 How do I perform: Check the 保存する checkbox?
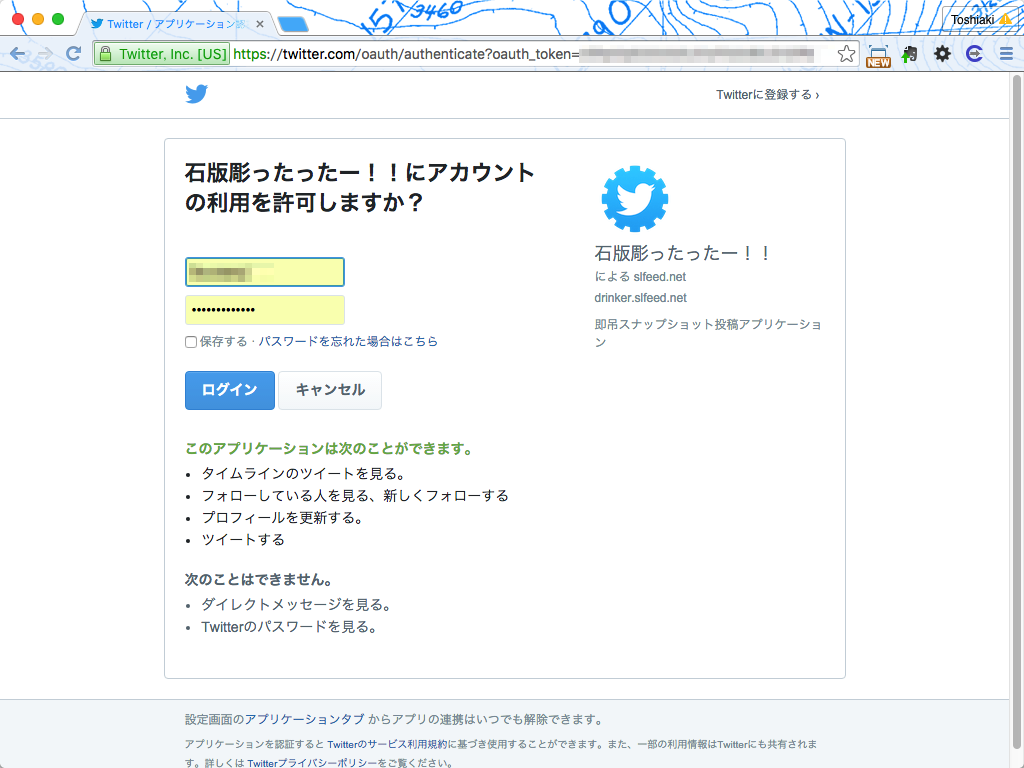pos(191,342)
